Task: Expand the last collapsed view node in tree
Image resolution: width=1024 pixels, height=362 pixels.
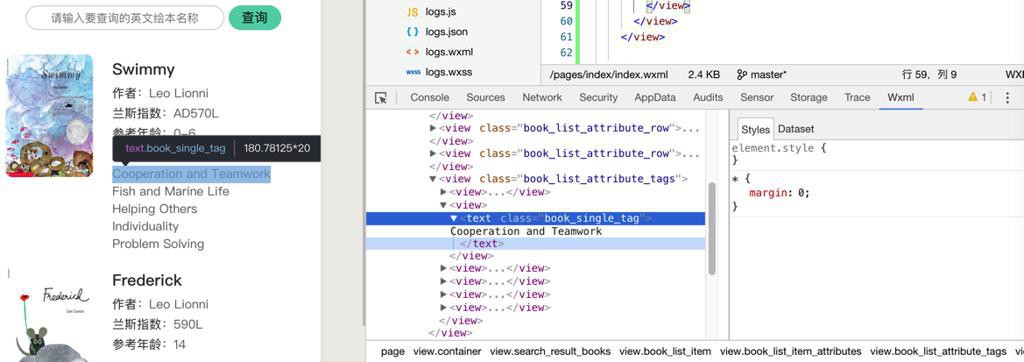Action: tap(444, 308)
